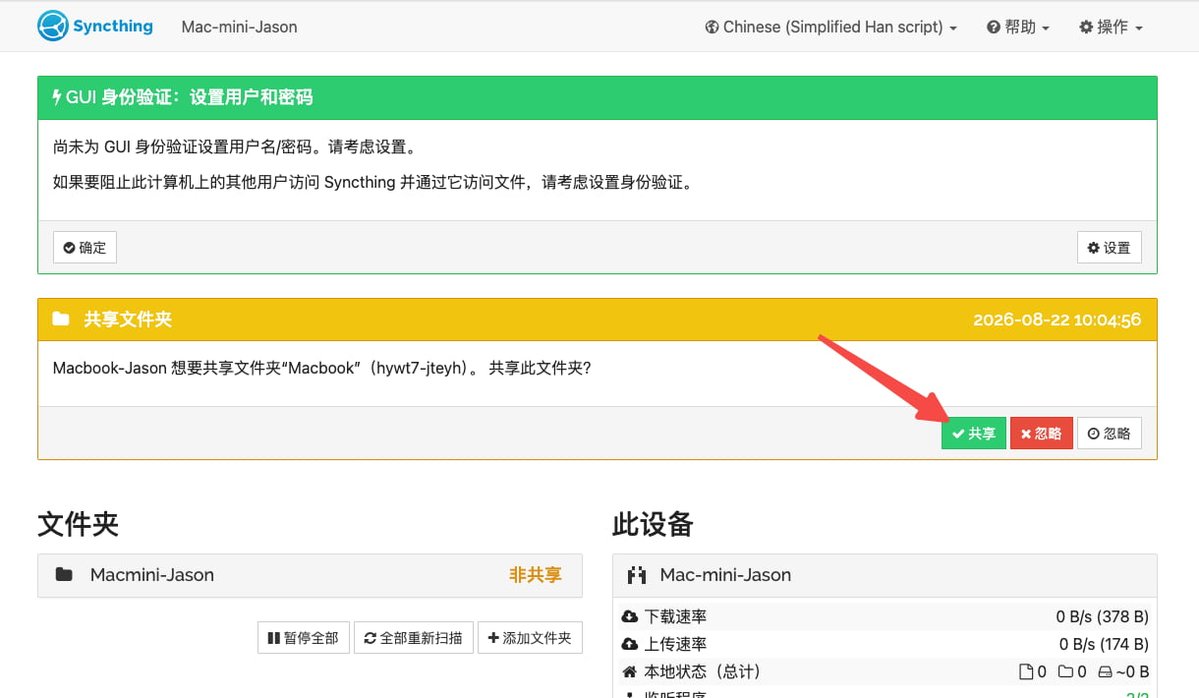
Task: Click the device icon beside Mac-mini-Jason
Action: pos(636,575)
